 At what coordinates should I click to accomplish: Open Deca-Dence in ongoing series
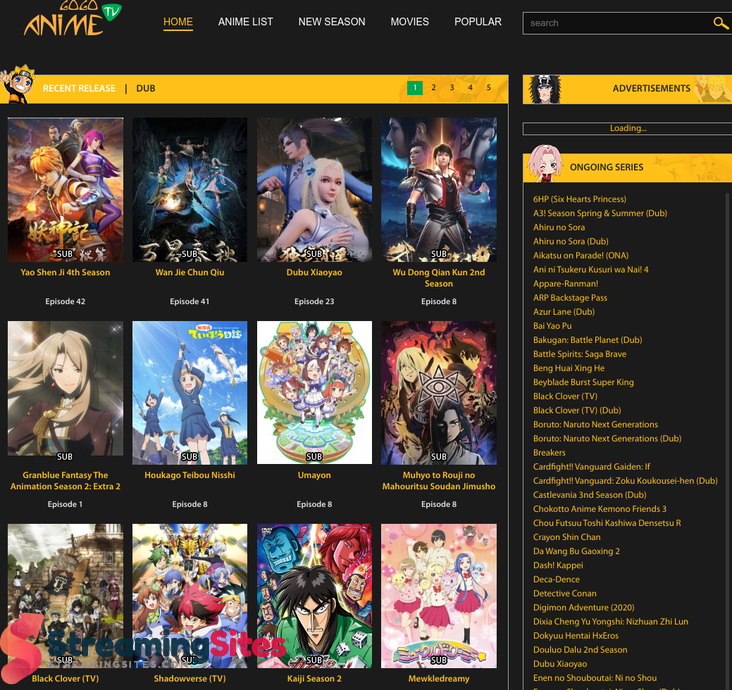(x=556, y=579)
